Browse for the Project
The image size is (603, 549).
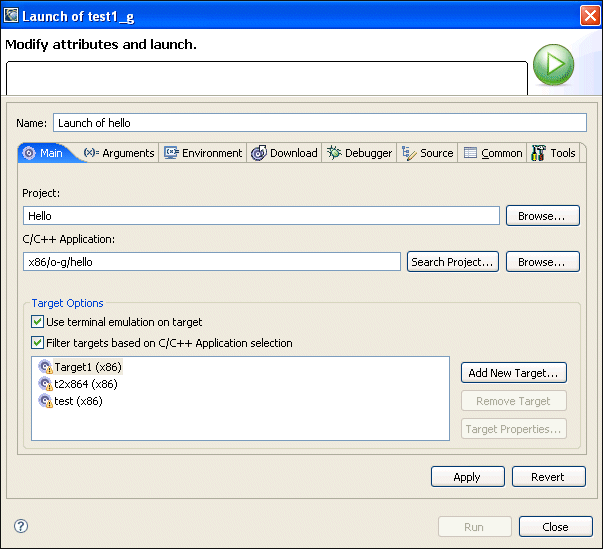tap(542, 215)
